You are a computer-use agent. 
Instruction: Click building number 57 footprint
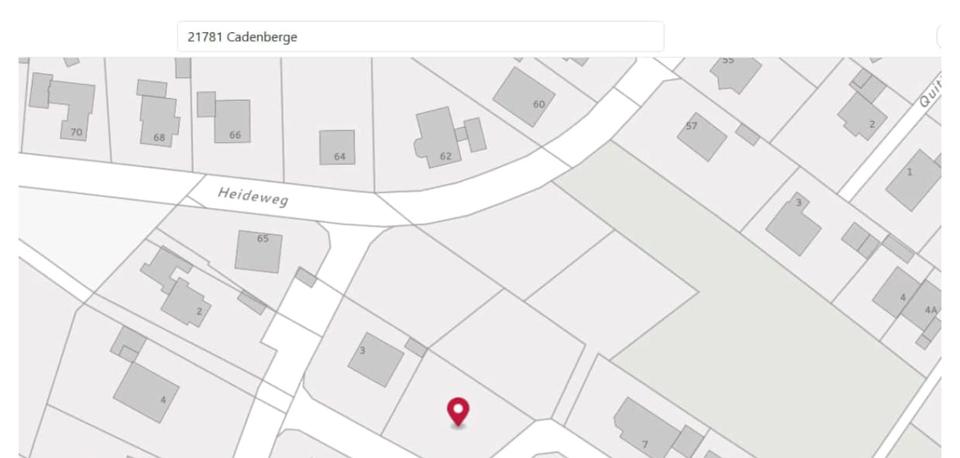[x=702, y=137]
